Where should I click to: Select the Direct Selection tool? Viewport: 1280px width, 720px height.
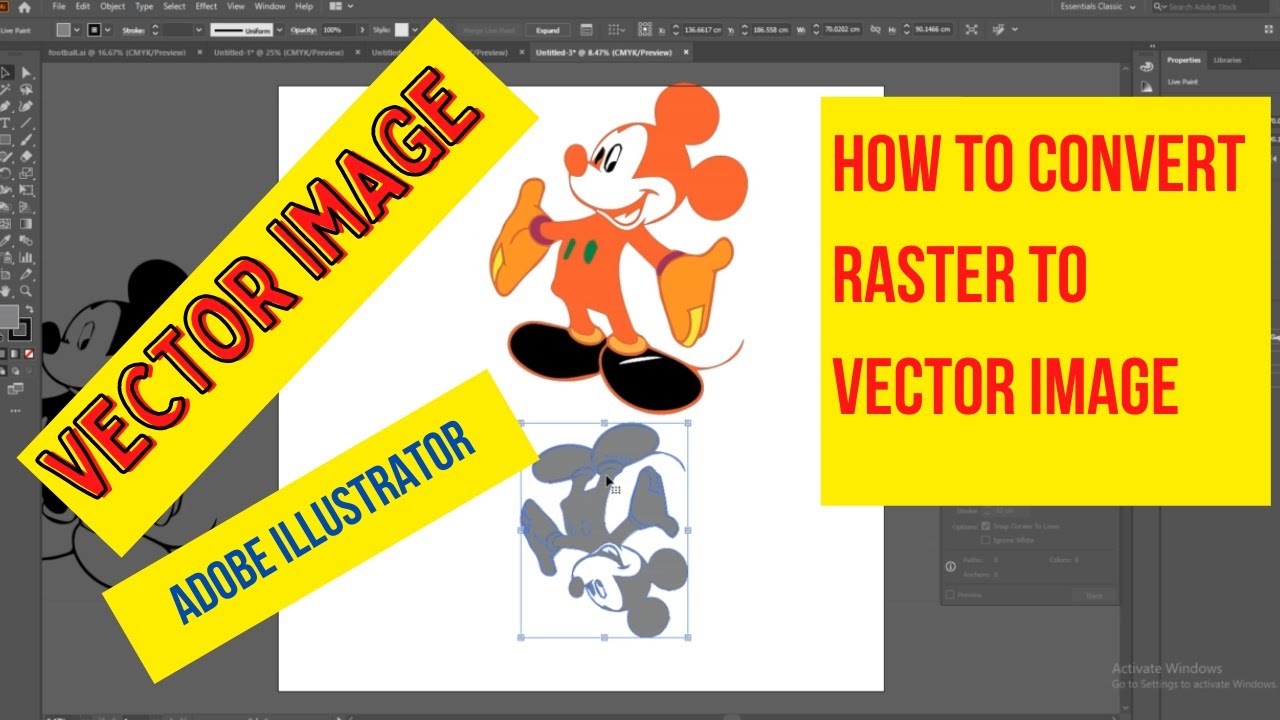pyautogui.click(x=26, y=73)
